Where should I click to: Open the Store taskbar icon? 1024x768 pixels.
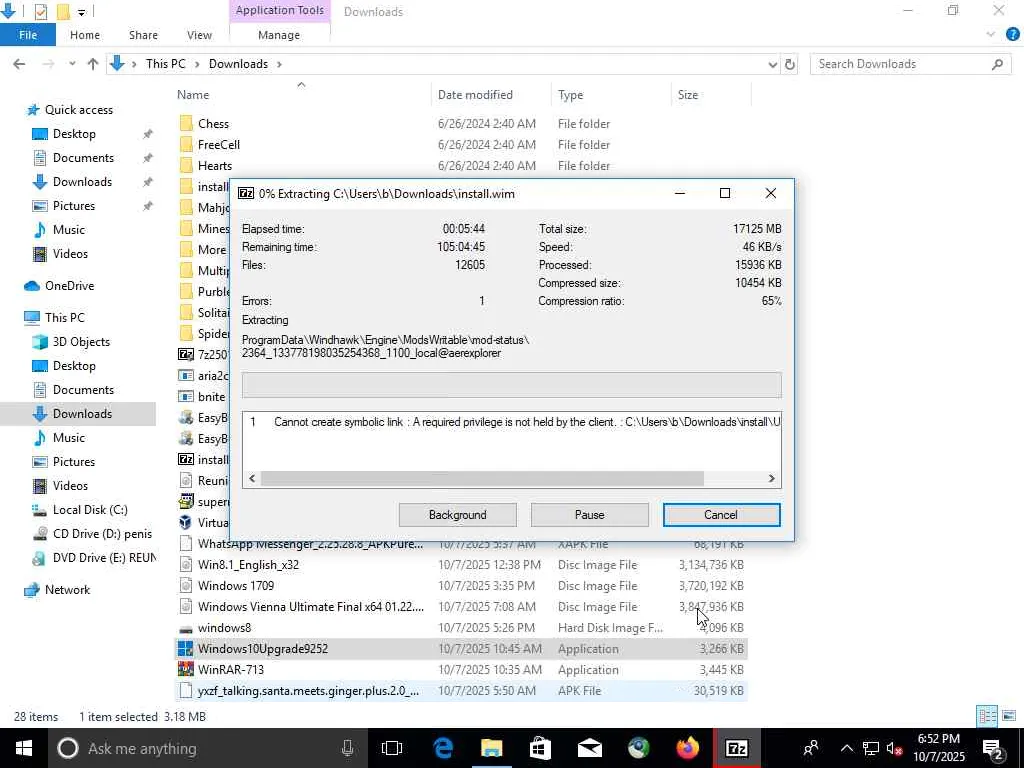pos(541,748)
